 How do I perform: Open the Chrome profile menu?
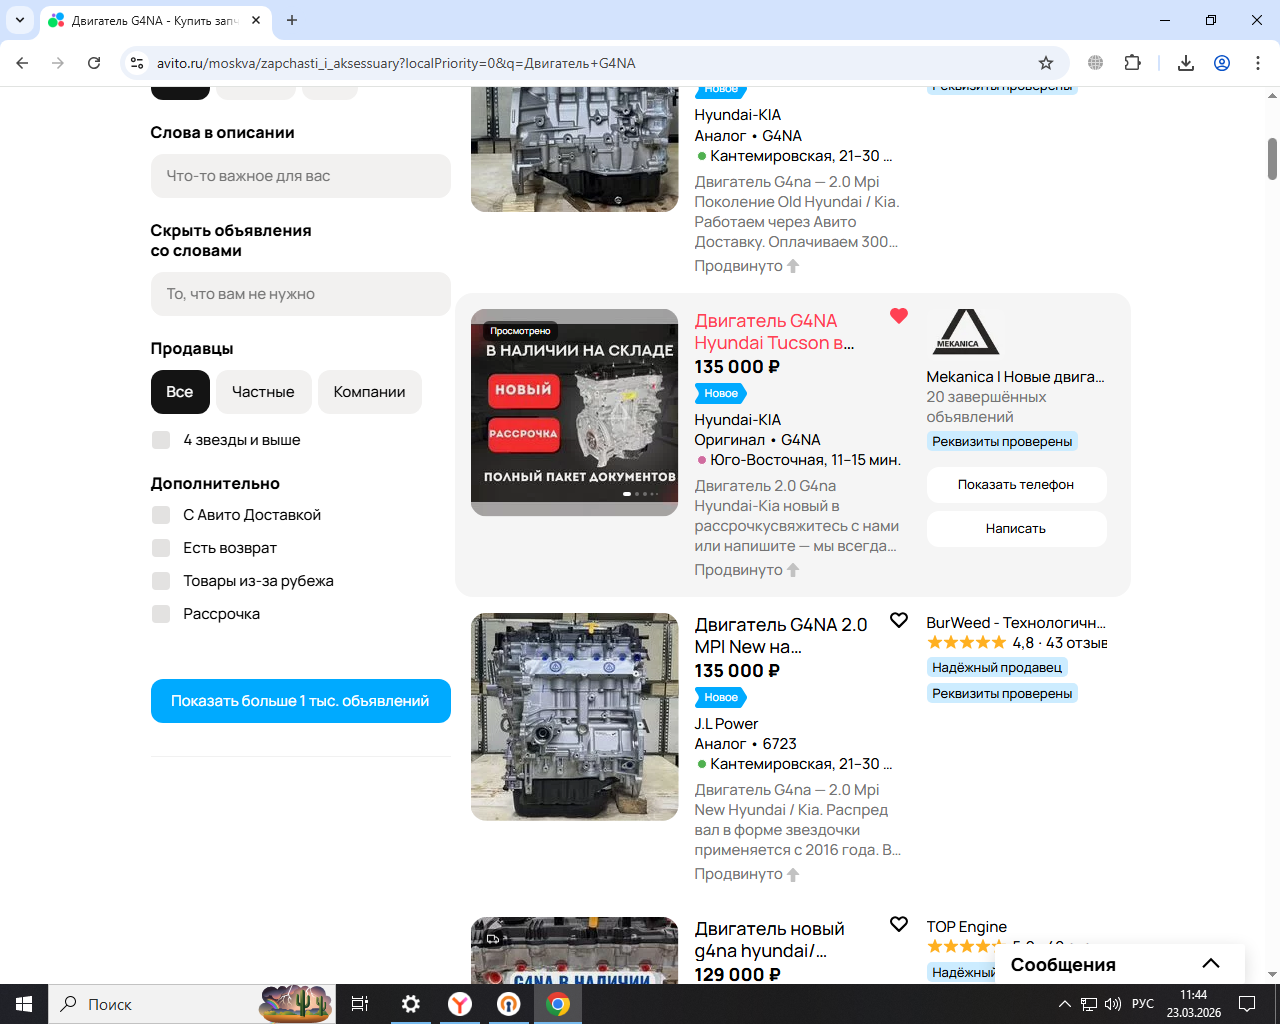(x=1222, y=63)
